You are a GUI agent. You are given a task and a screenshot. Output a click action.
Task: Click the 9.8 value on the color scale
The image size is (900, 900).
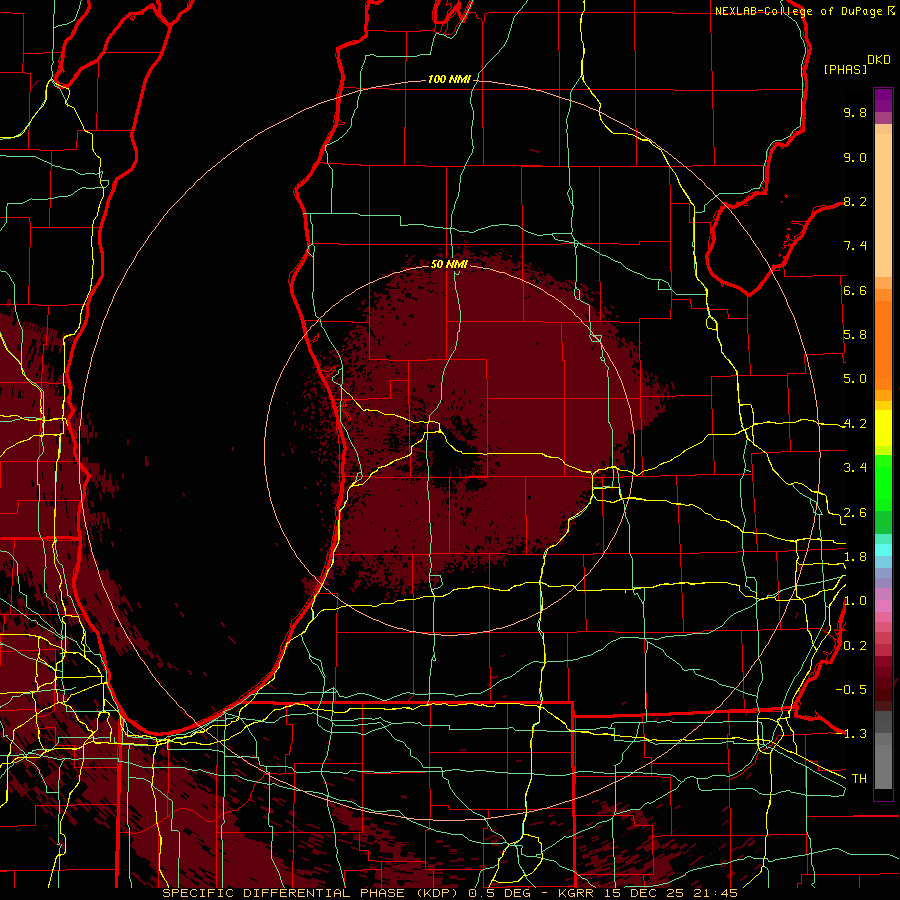click(x=855, y=112)
